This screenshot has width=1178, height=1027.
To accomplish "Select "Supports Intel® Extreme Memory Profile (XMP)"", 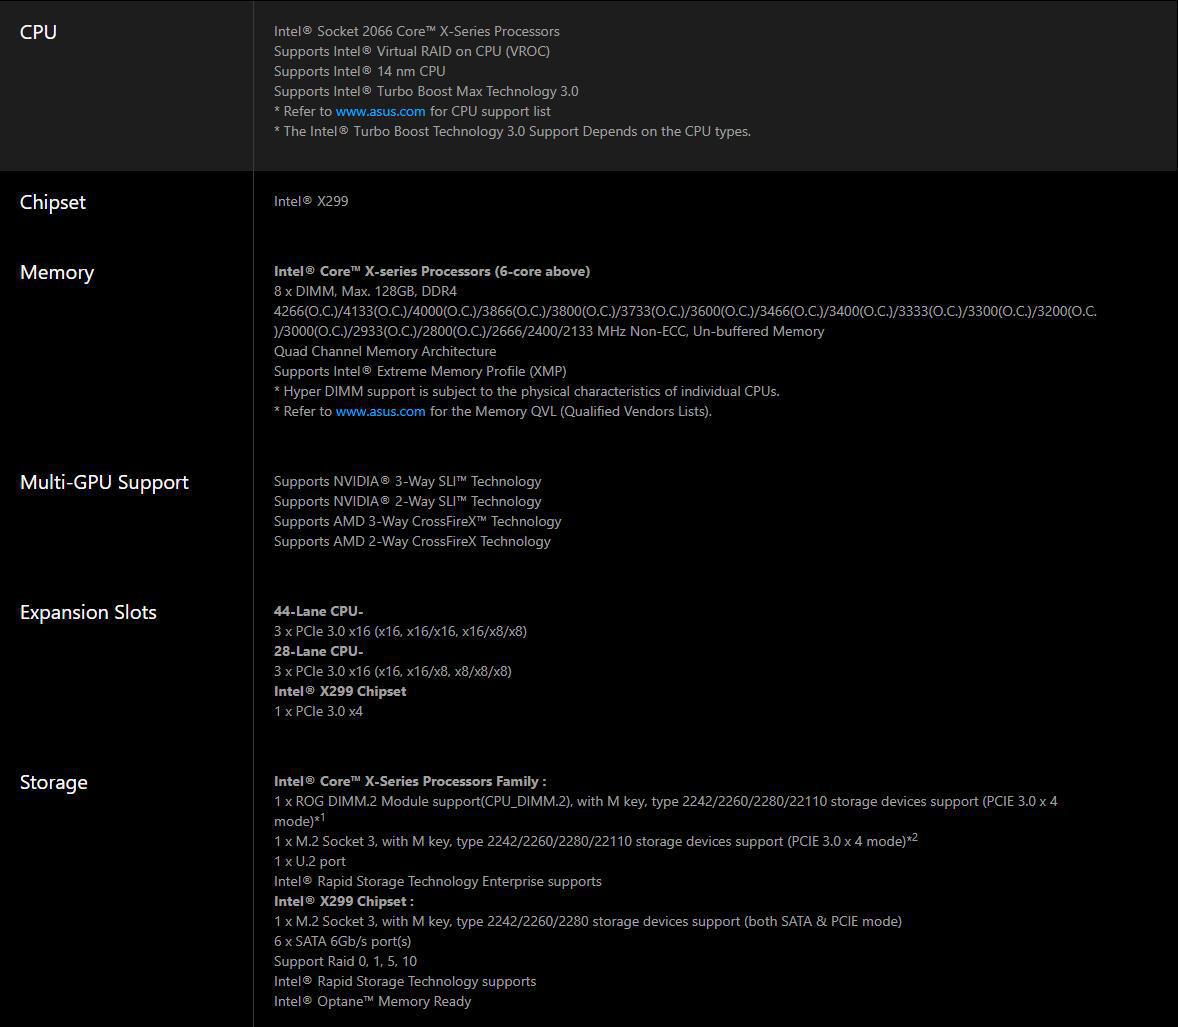I will (x=420, y=371).
